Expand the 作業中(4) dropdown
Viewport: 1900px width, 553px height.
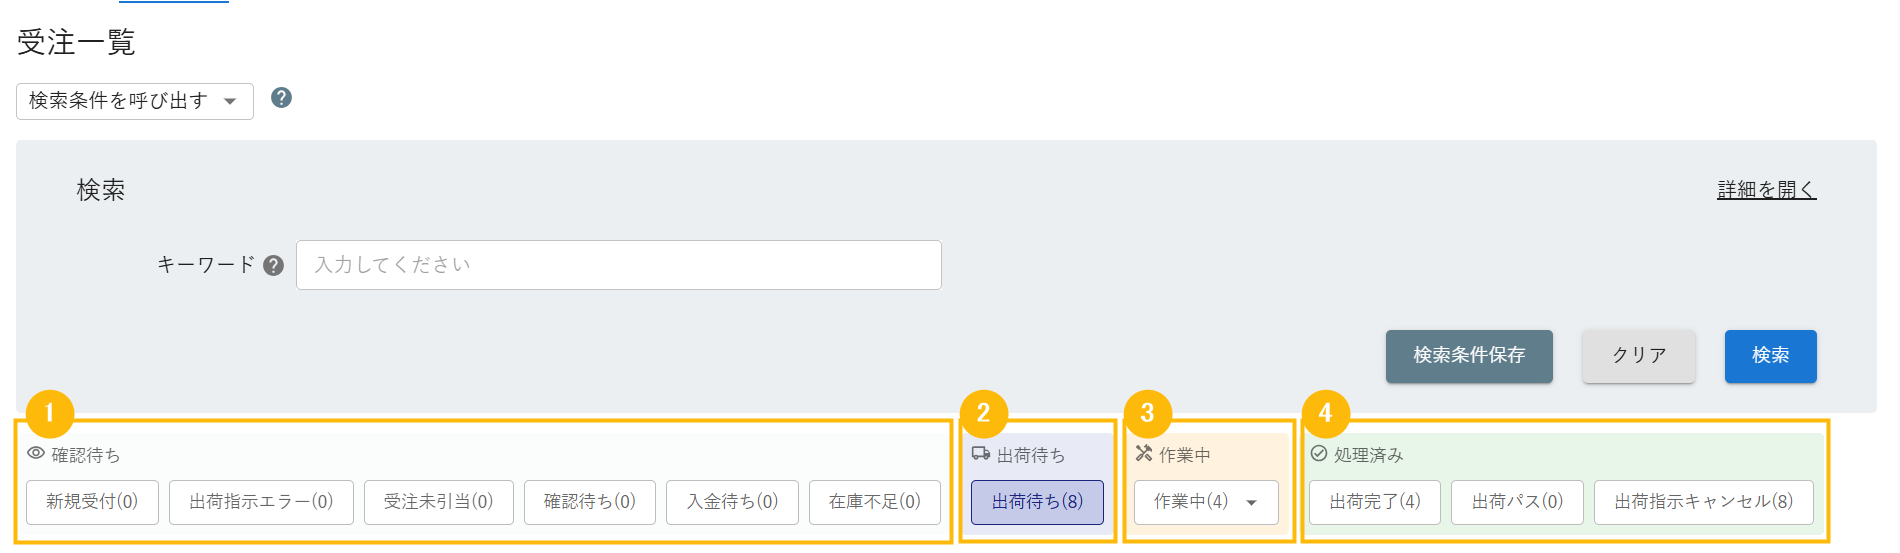[x=1206, y=502]
